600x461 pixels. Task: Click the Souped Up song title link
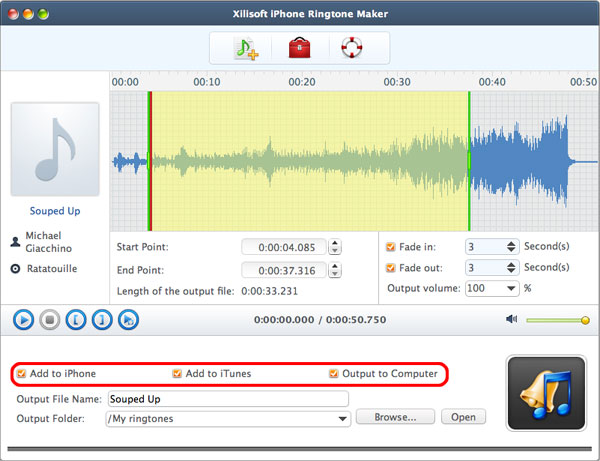55,211
